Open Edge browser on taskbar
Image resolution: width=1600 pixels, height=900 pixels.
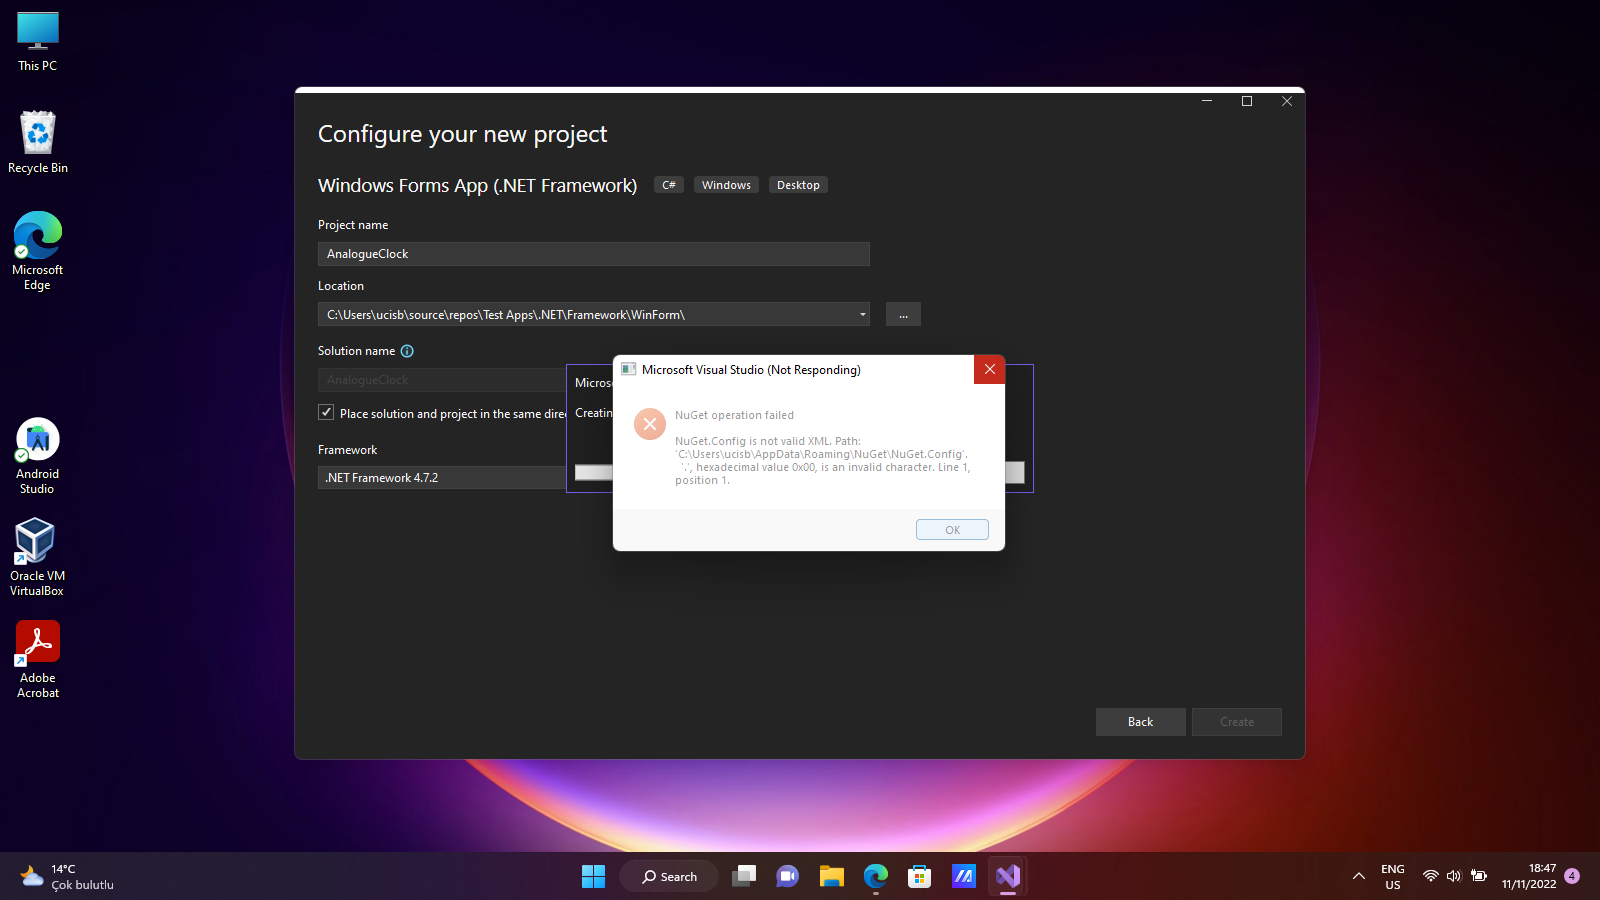(x=876, y=876)
